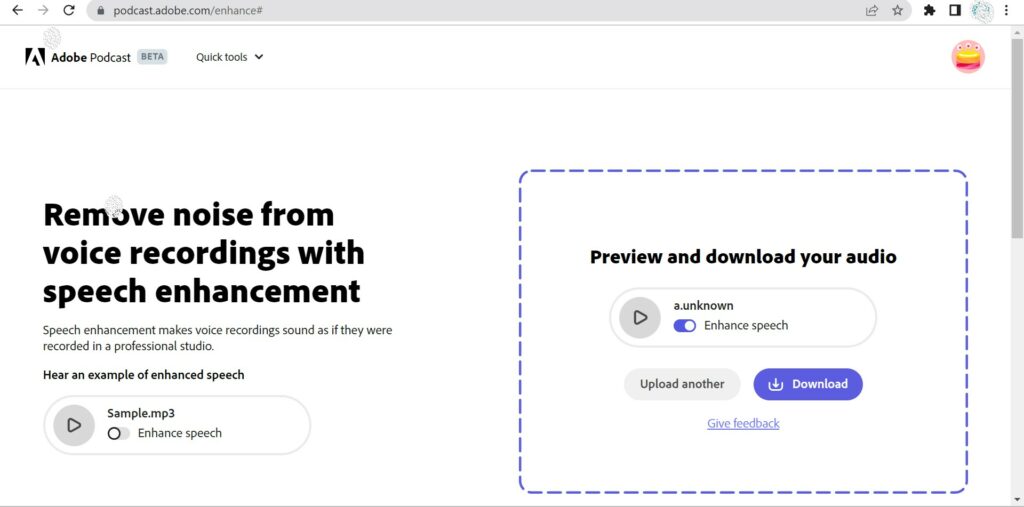
Task: Enable Enhance speech for Sample.mp3
Action: 118,433
